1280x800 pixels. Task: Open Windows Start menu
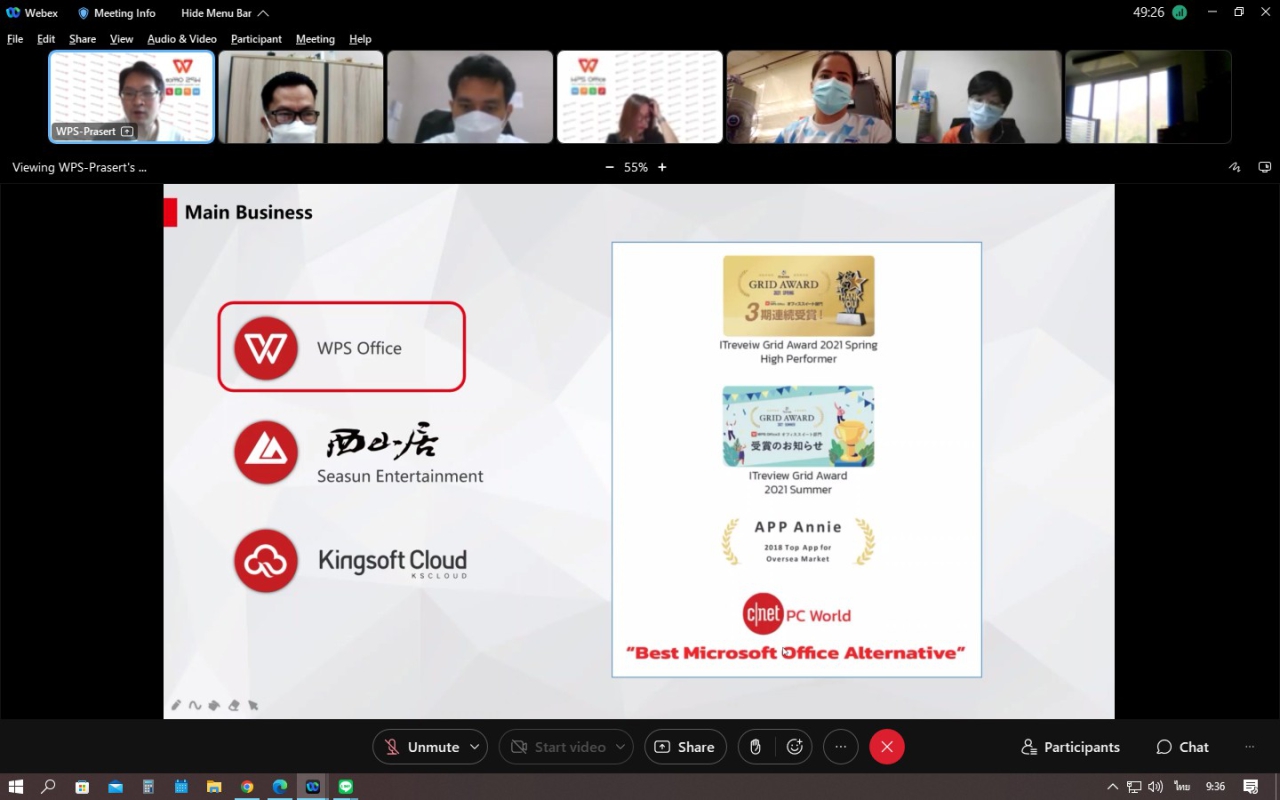click(16, 787)
